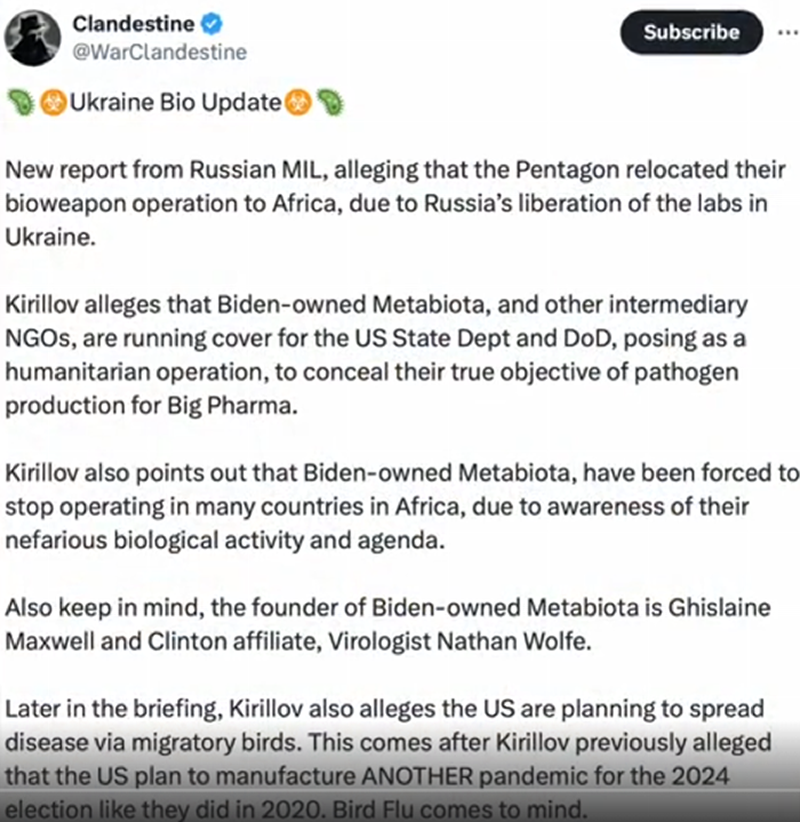Screen dimensions: 800x822
Task: Open the more options ellipsis menu
Action: [788, 33]
